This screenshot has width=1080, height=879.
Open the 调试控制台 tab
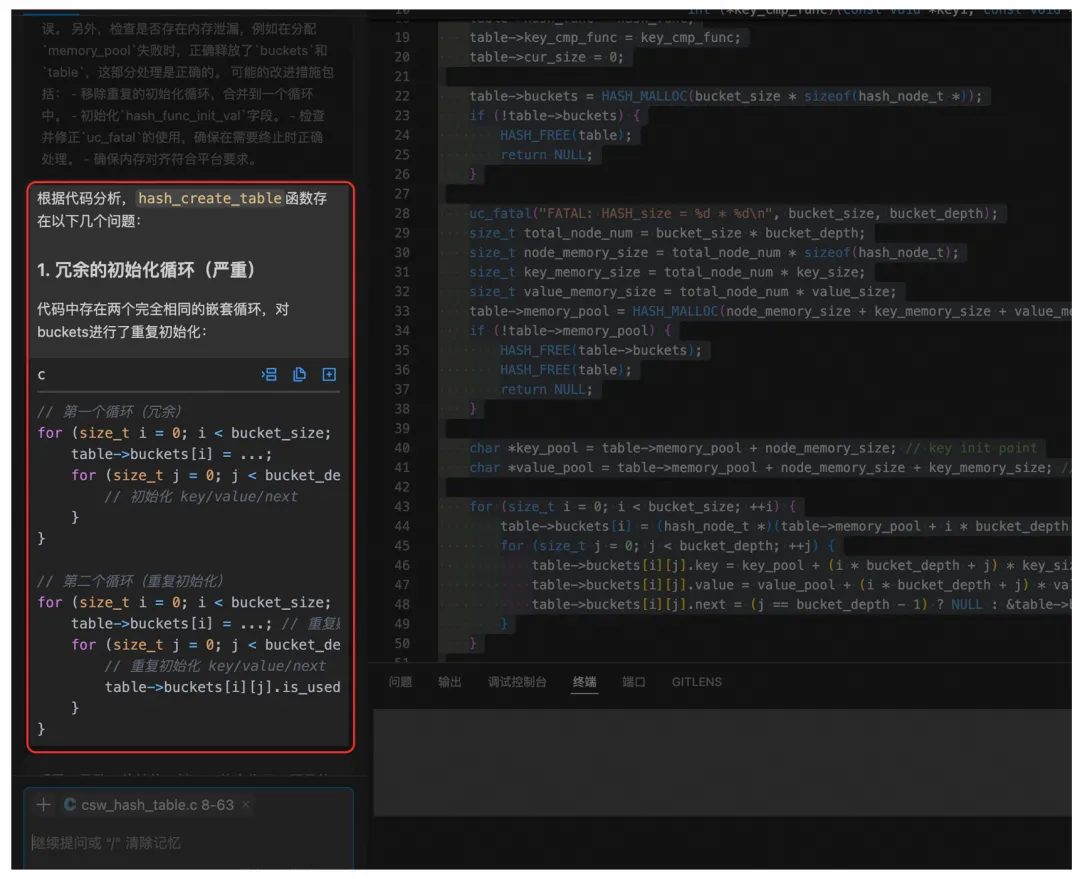(517, 682)
